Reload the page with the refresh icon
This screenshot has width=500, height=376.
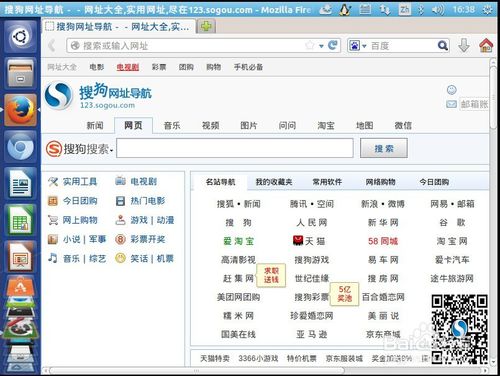tap(333, 45)
